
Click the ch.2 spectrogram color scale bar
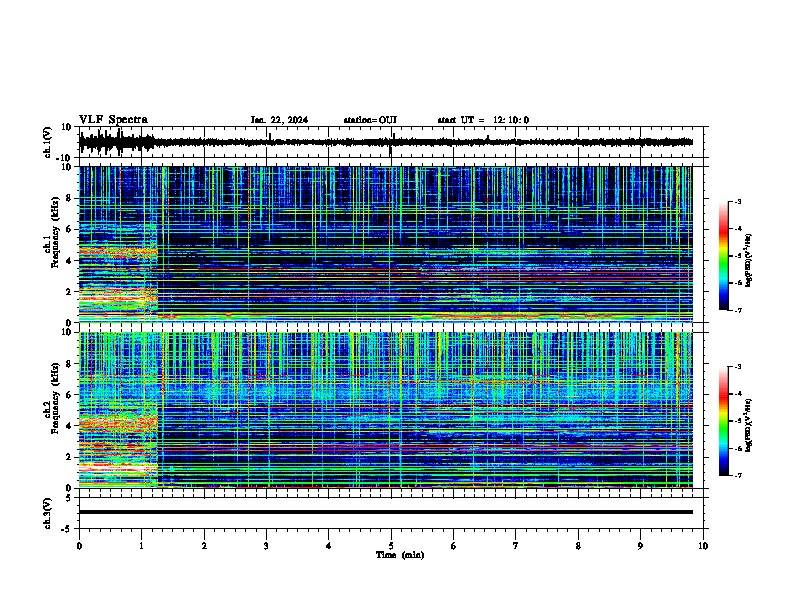pos(724,421)
